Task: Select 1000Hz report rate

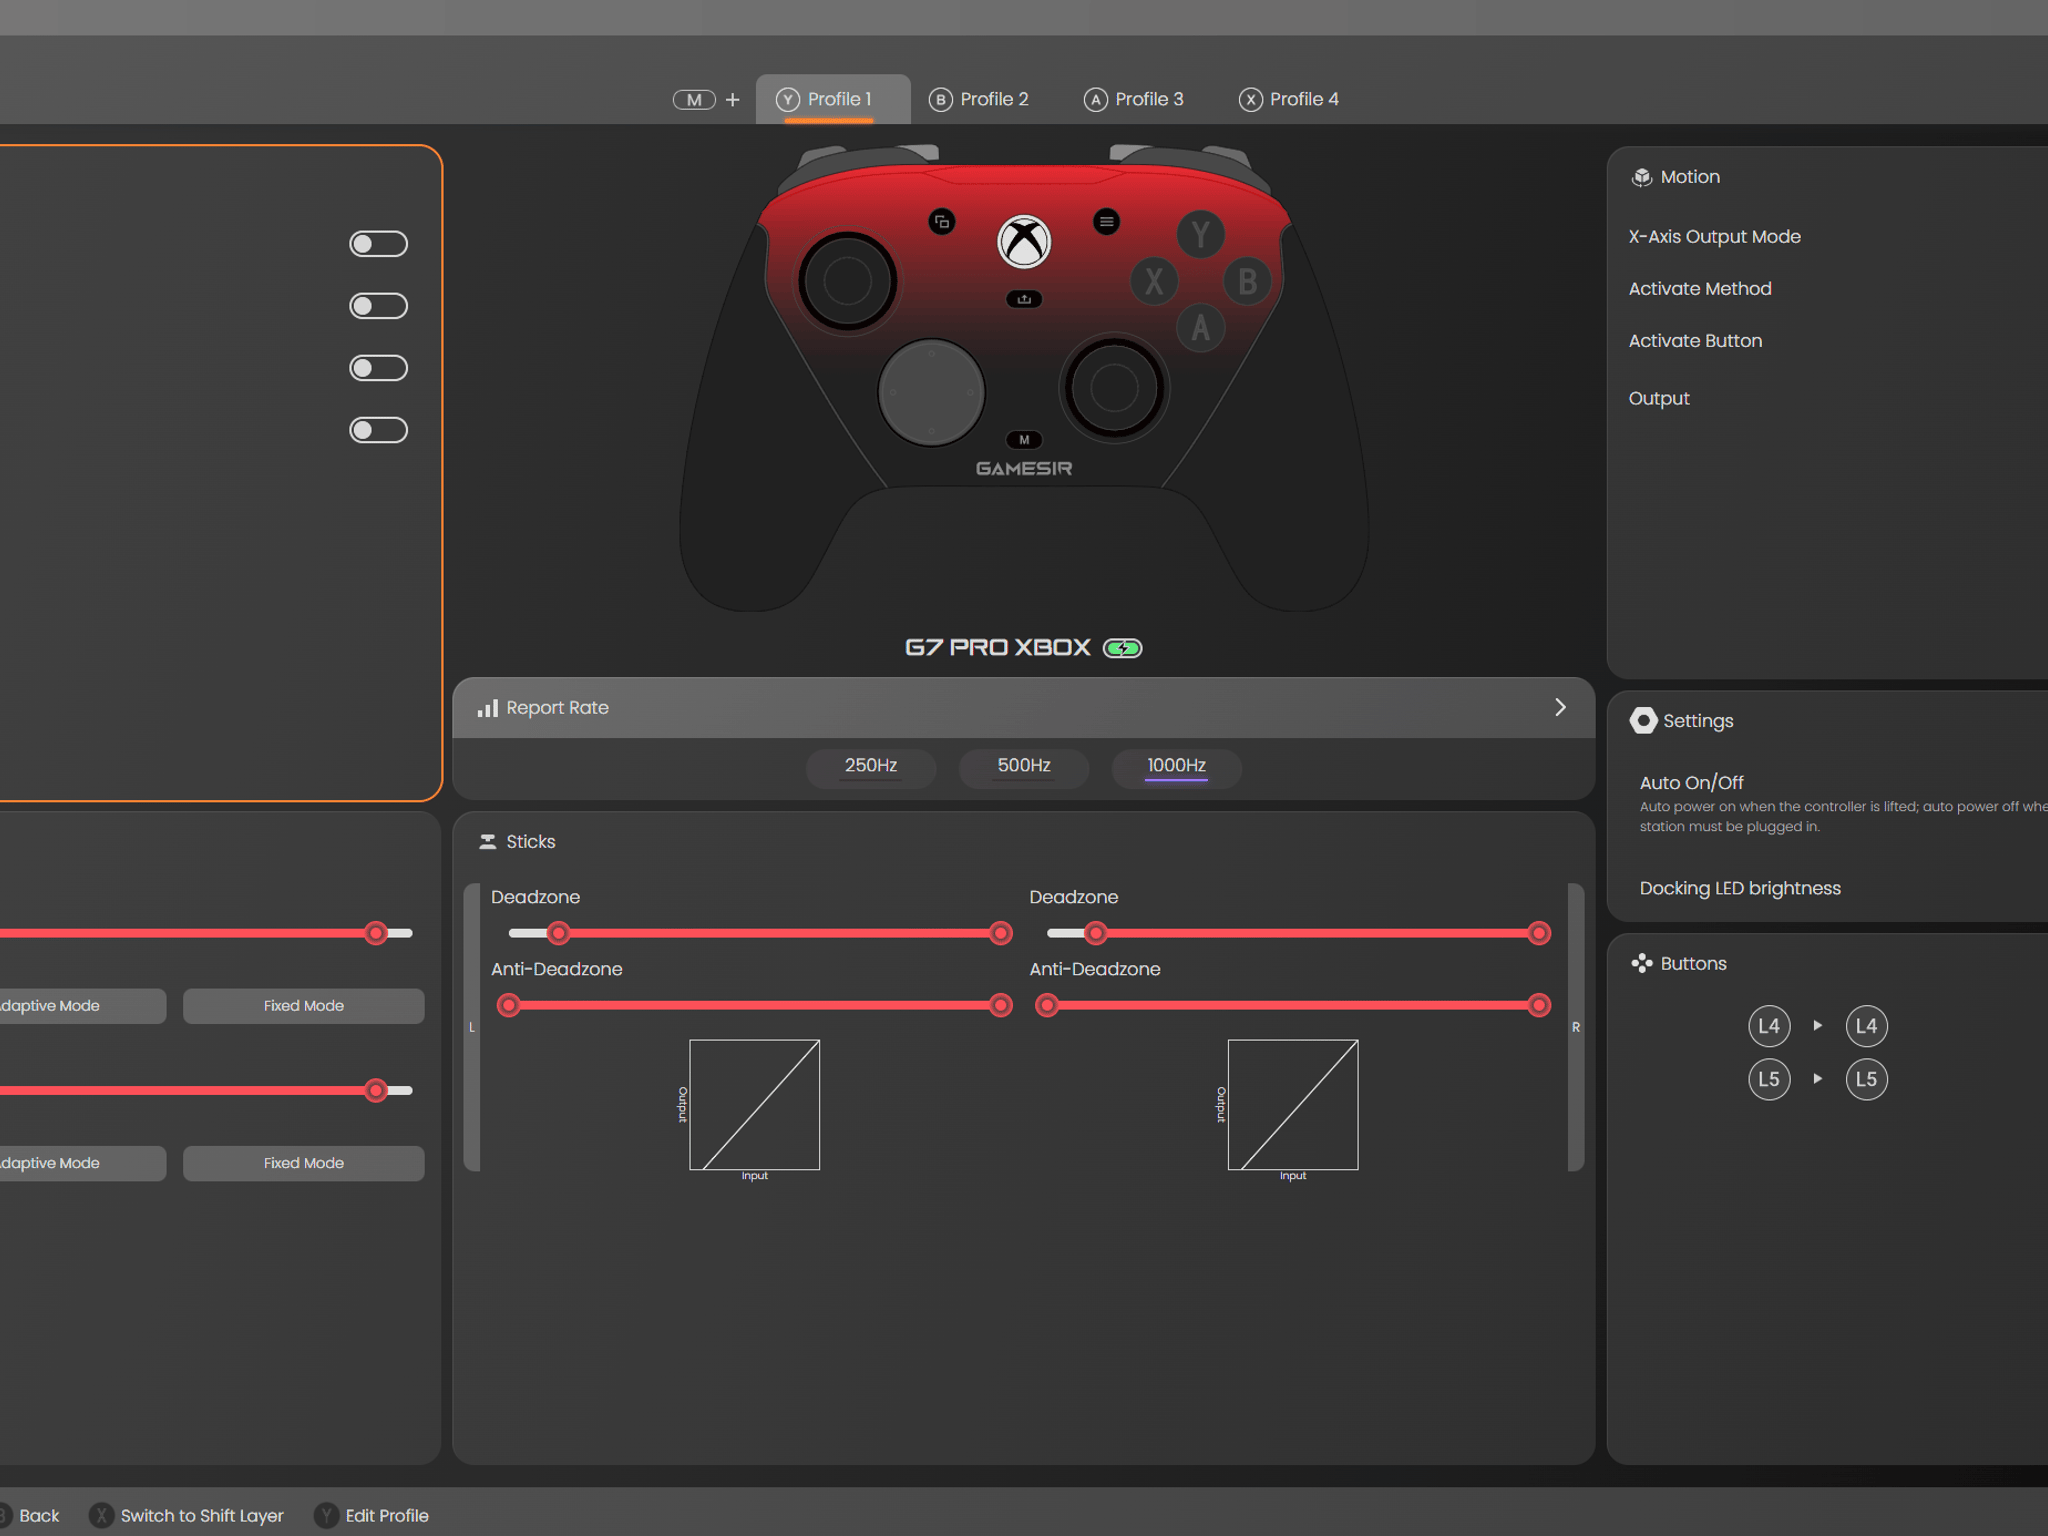Action: click(1176, 767)
